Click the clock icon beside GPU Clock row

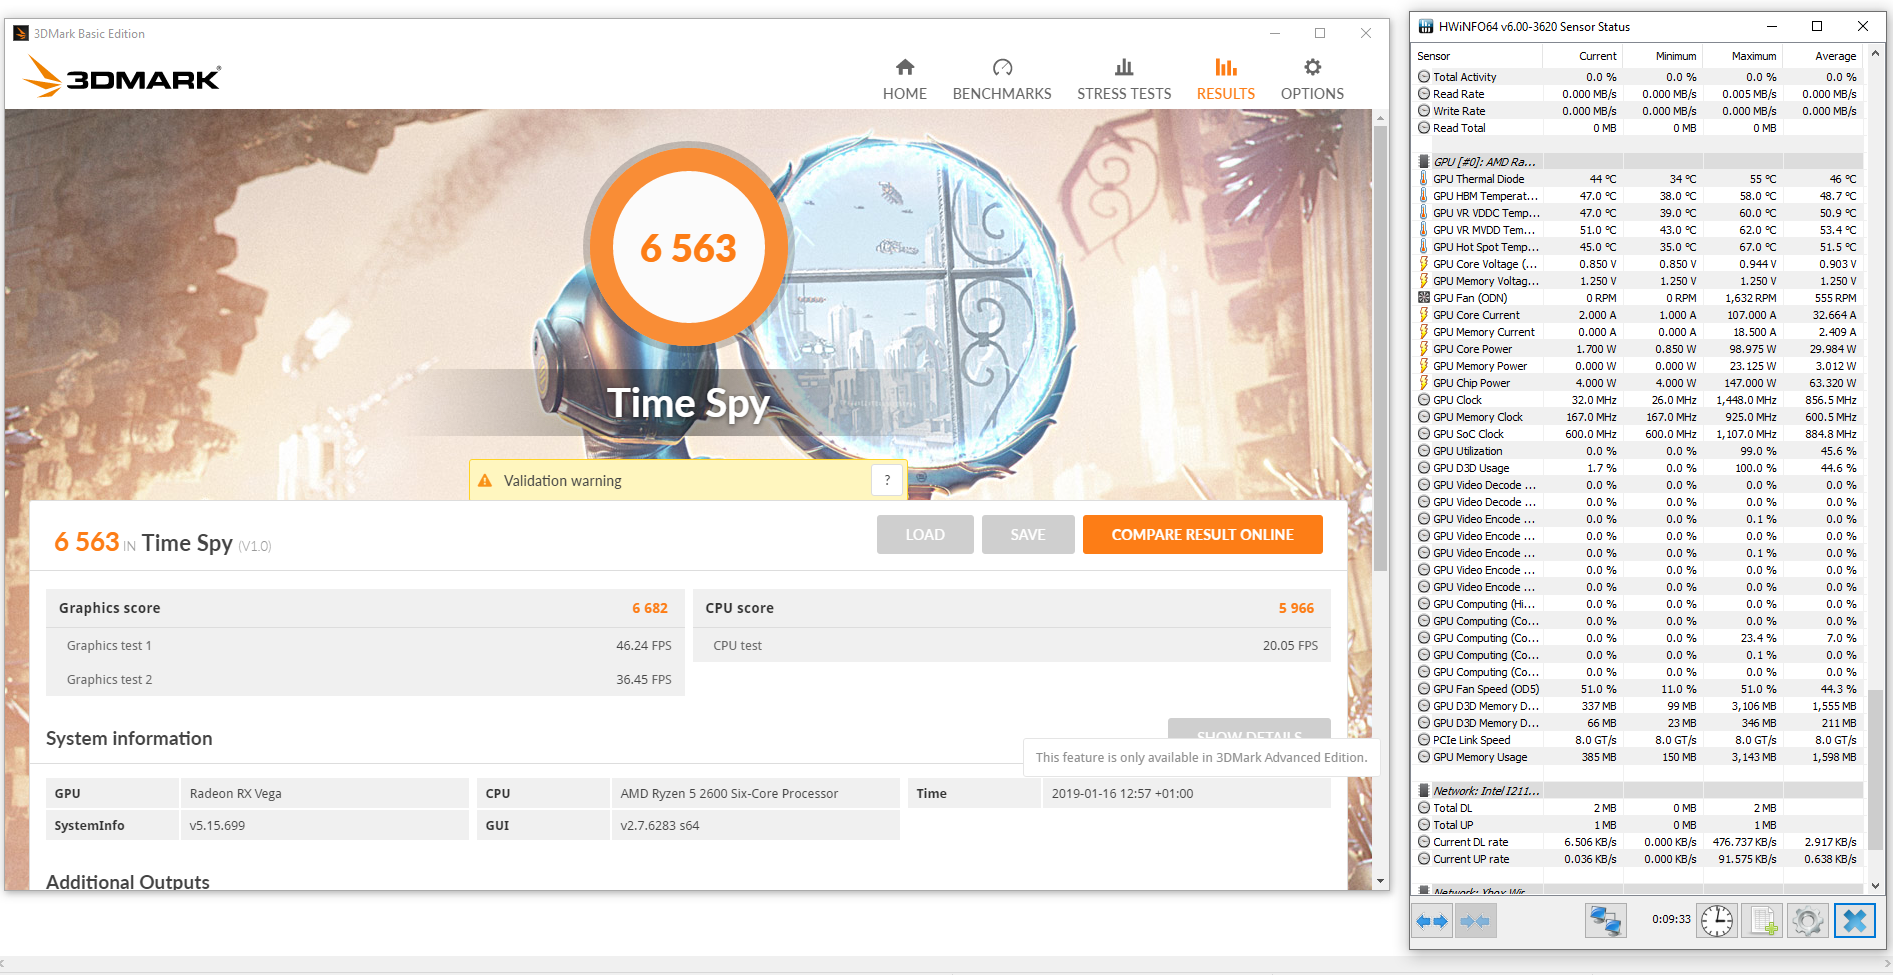tap(1423, 400)
